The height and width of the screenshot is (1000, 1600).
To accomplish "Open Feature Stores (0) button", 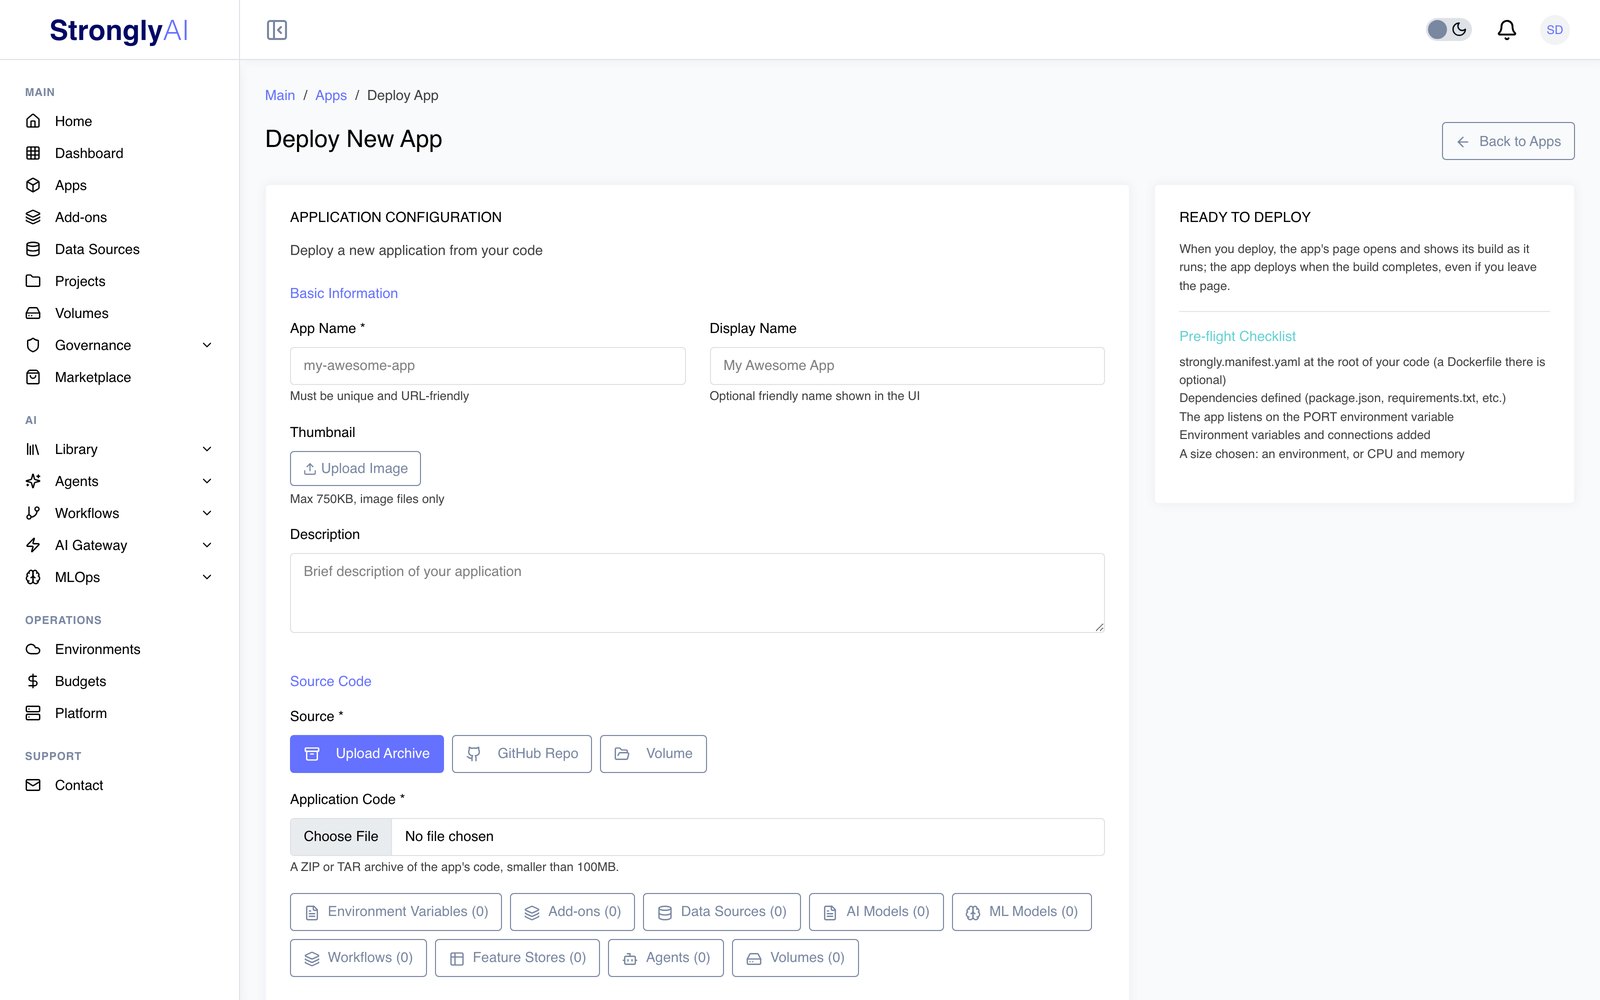I will coord(517,958).
